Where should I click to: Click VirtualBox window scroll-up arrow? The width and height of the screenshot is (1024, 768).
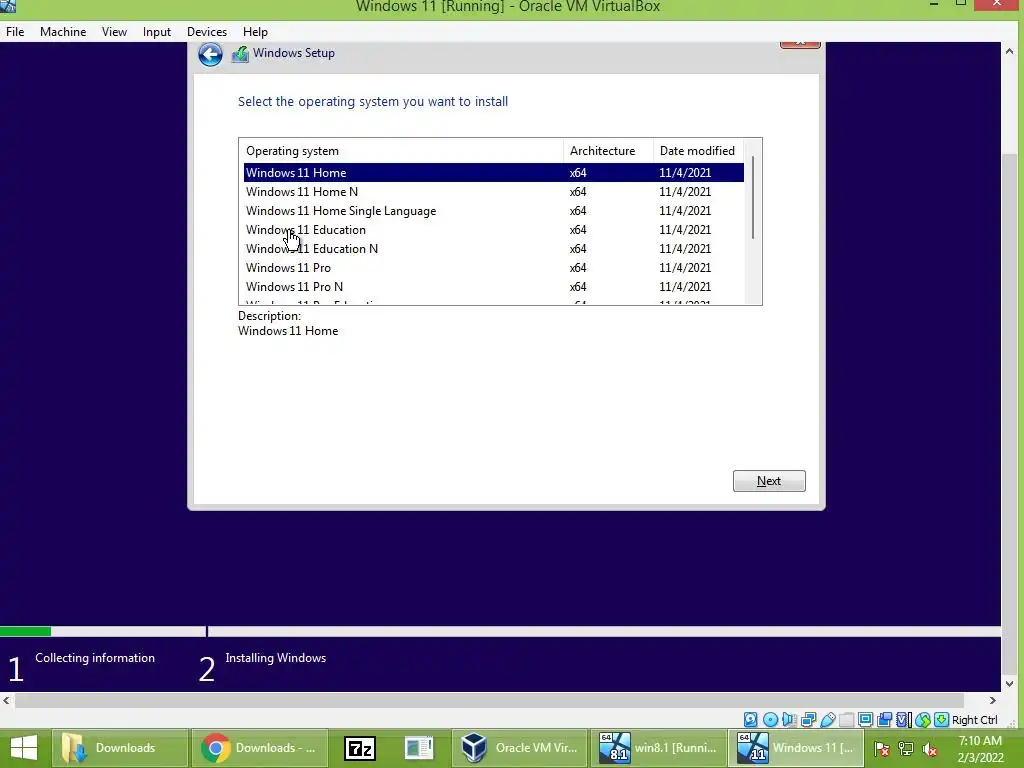[1010, 51]
